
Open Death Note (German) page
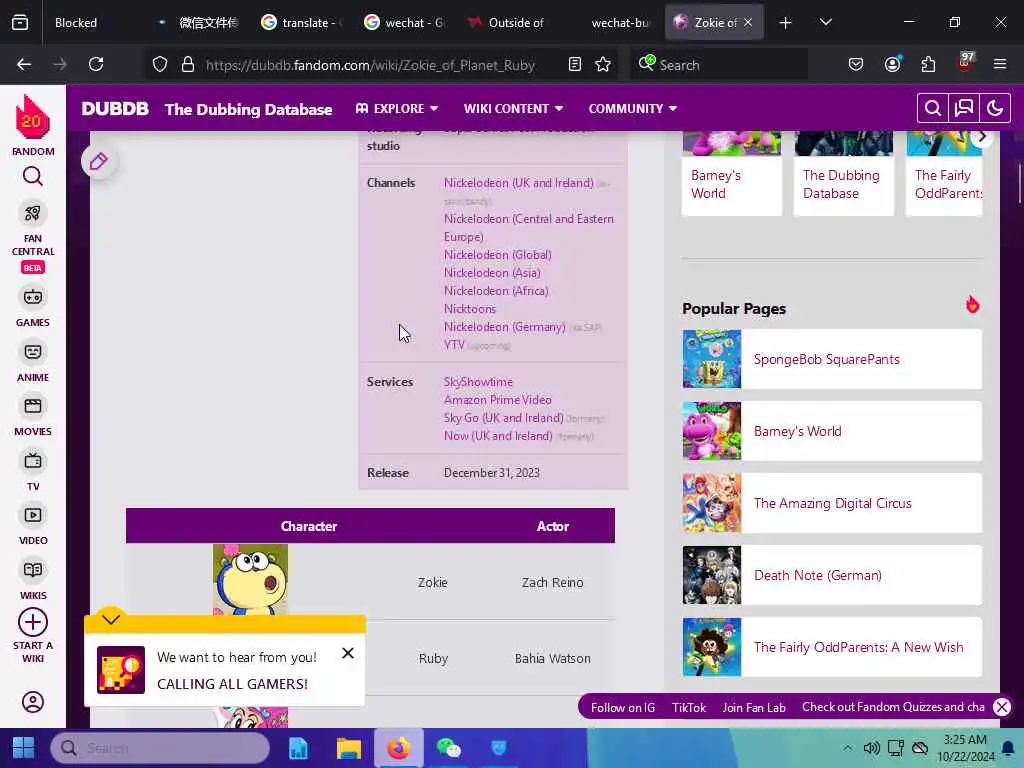point(831,575)
